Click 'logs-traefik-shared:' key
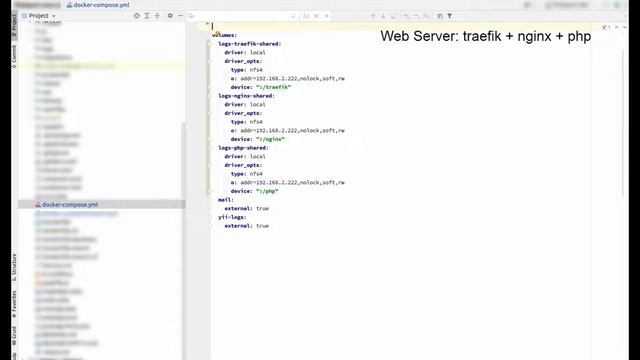640x360 pixels. coord(249,44)
